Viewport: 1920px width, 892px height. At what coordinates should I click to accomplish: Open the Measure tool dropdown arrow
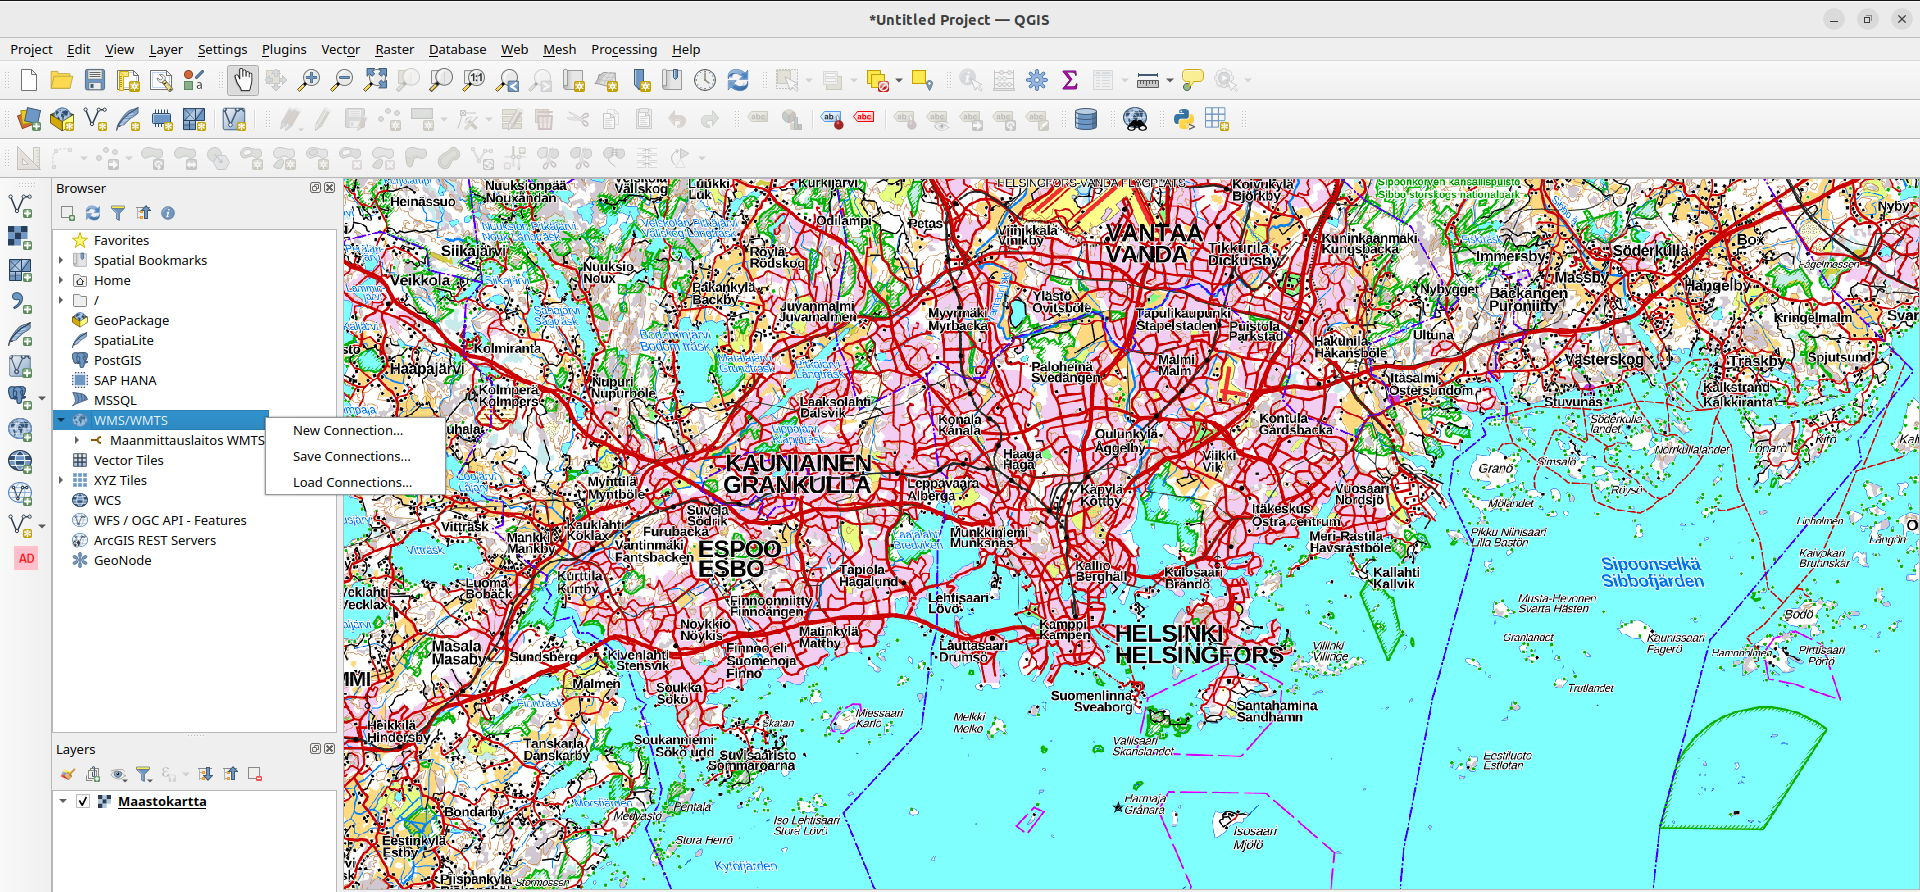click(x=1169, y=80)
